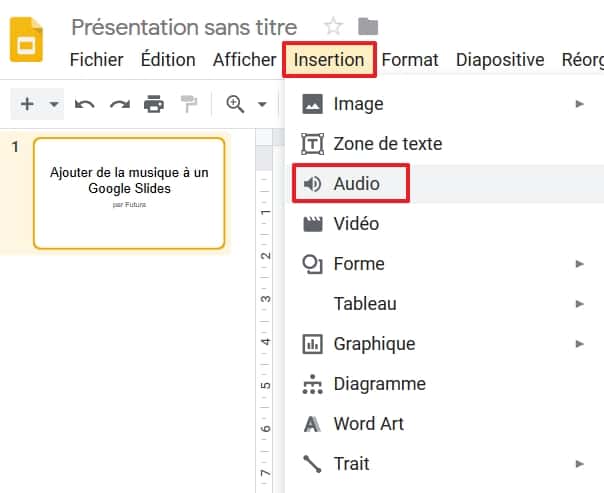Click the paint format roller icon
Image resolution: width=604 pixels, height=493 pixels.
[x=189, y=104]
